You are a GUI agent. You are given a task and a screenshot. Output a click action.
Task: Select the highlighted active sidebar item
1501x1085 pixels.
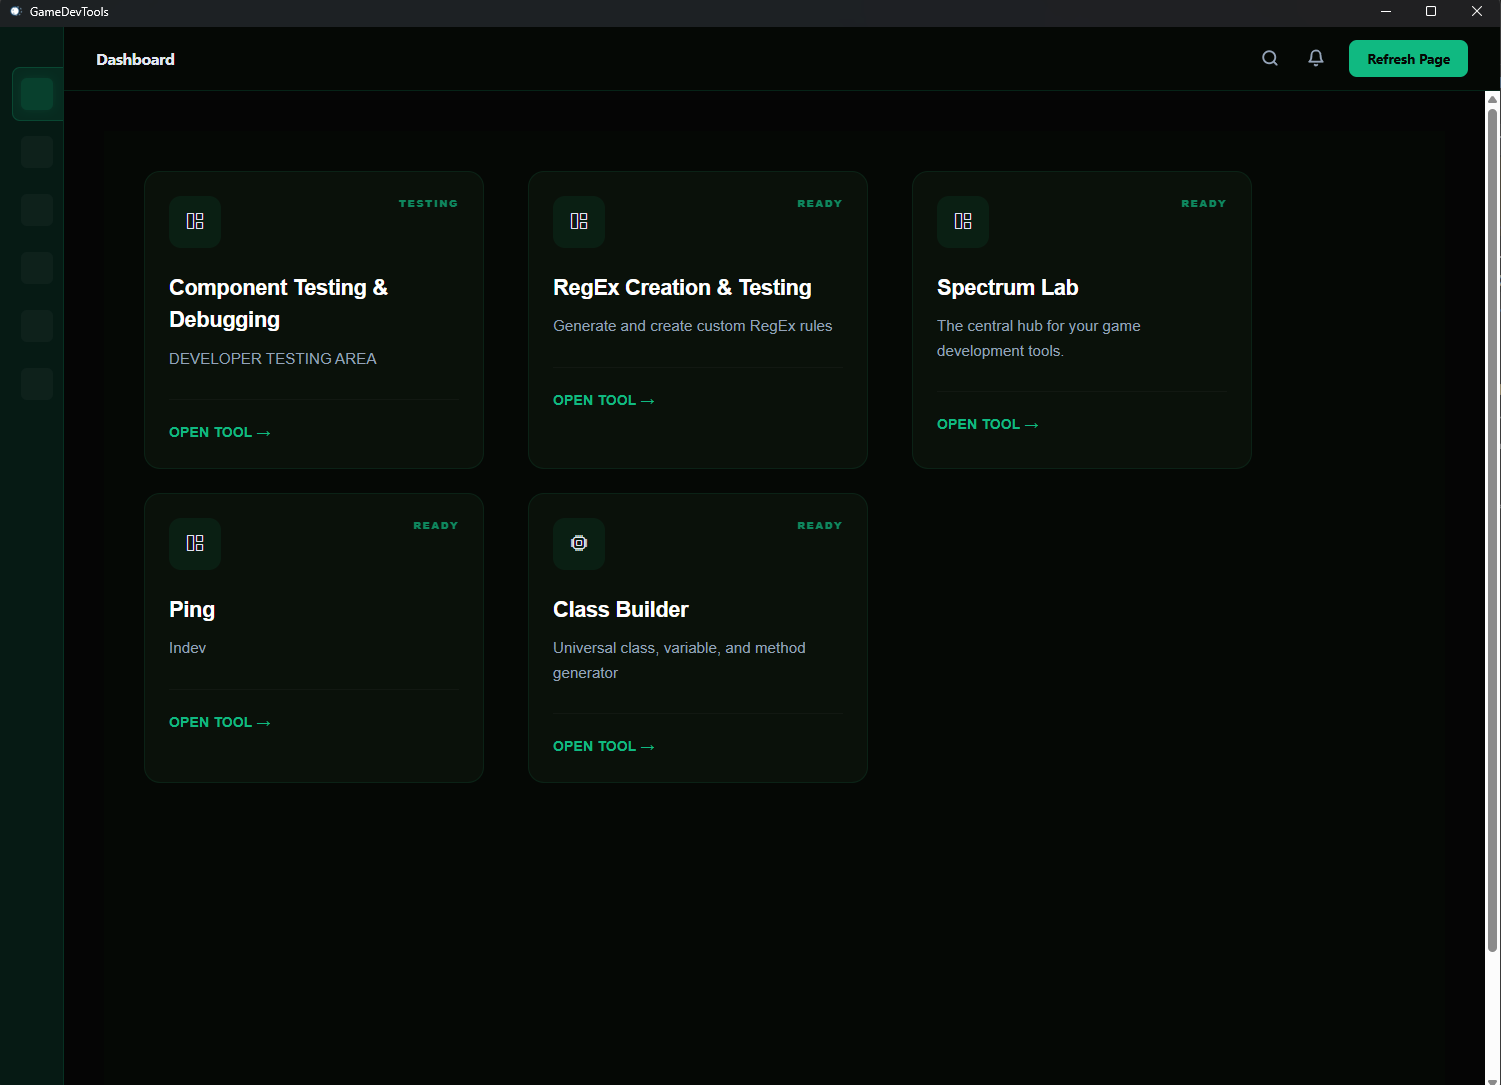point(37,94)
